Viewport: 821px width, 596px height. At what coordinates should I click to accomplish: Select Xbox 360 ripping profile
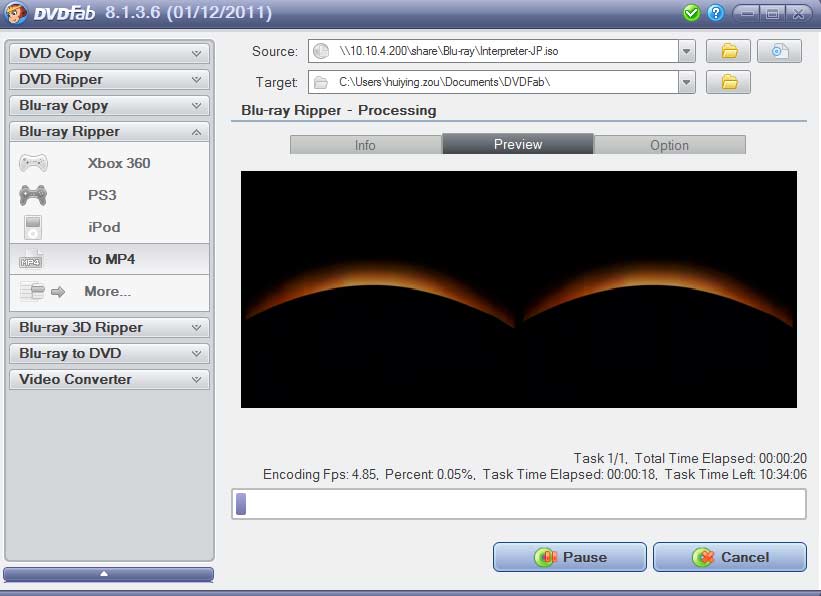(109, 163)
